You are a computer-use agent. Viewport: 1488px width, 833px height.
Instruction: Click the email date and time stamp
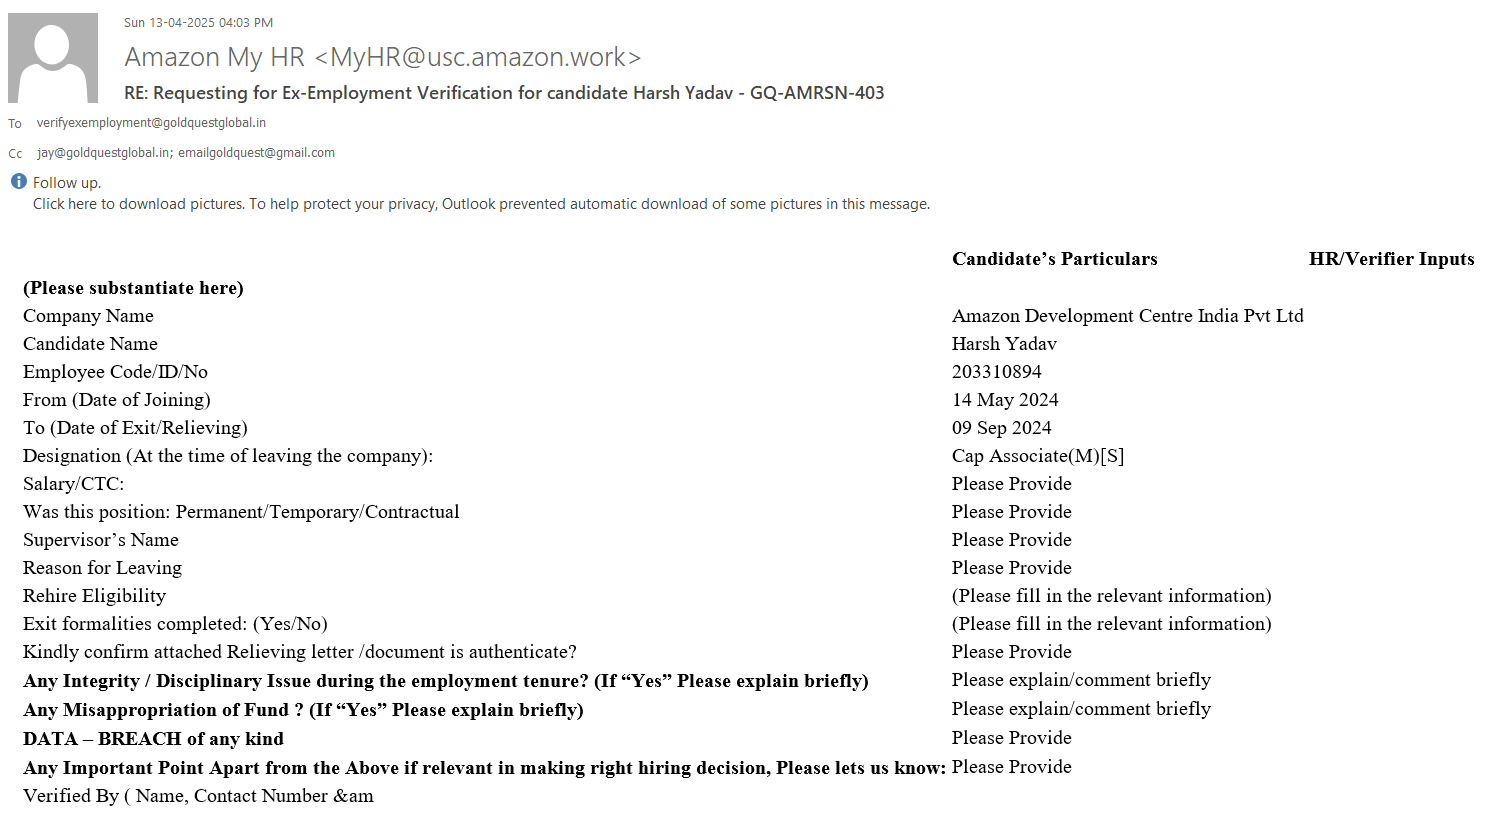point(198,22)
